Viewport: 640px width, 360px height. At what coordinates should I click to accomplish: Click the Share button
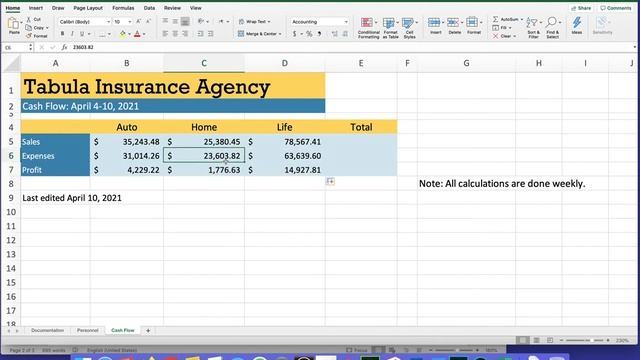pos(581,8)
